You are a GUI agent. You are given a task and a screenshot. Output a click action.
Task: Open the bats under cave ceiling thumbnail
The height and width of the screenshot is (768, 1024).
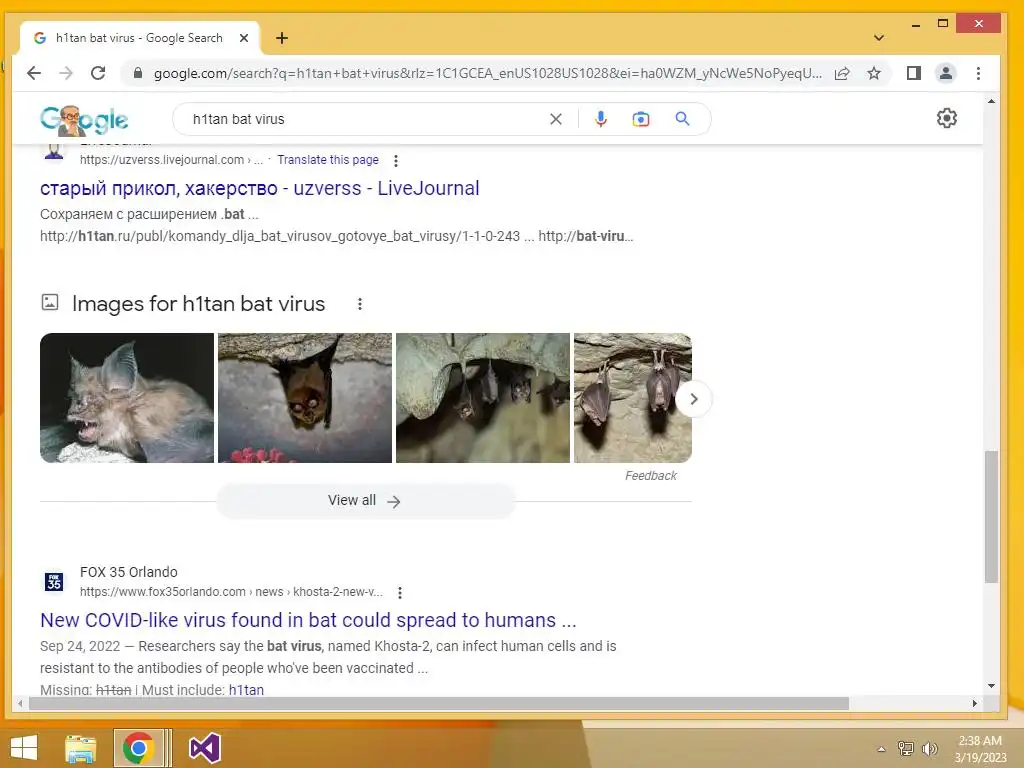[483, 398]
